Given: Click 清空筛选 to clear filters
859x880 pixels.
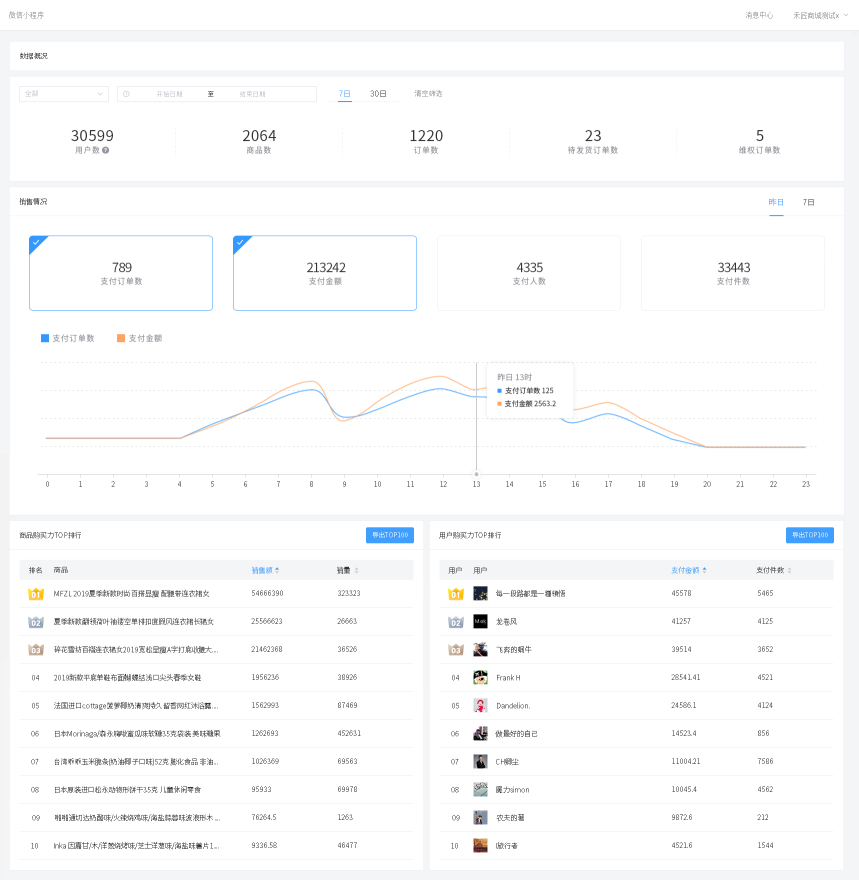Looking at the screenshot, I should coord(428,94).
